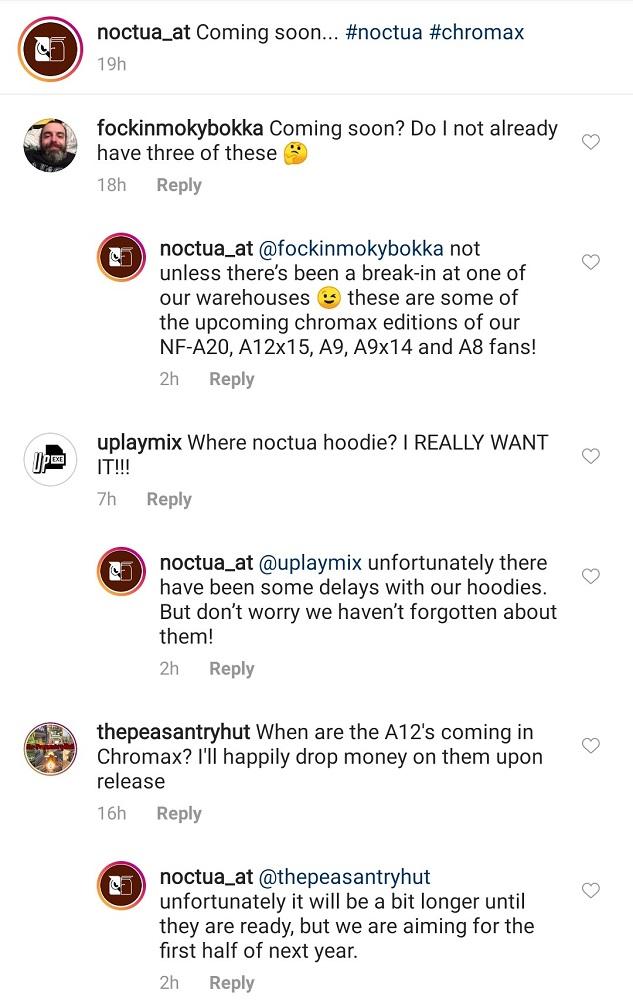Like uplaymix's noctua hoodie comment
The width and height of the screenshot is (633, 1000).
[591, 456]
